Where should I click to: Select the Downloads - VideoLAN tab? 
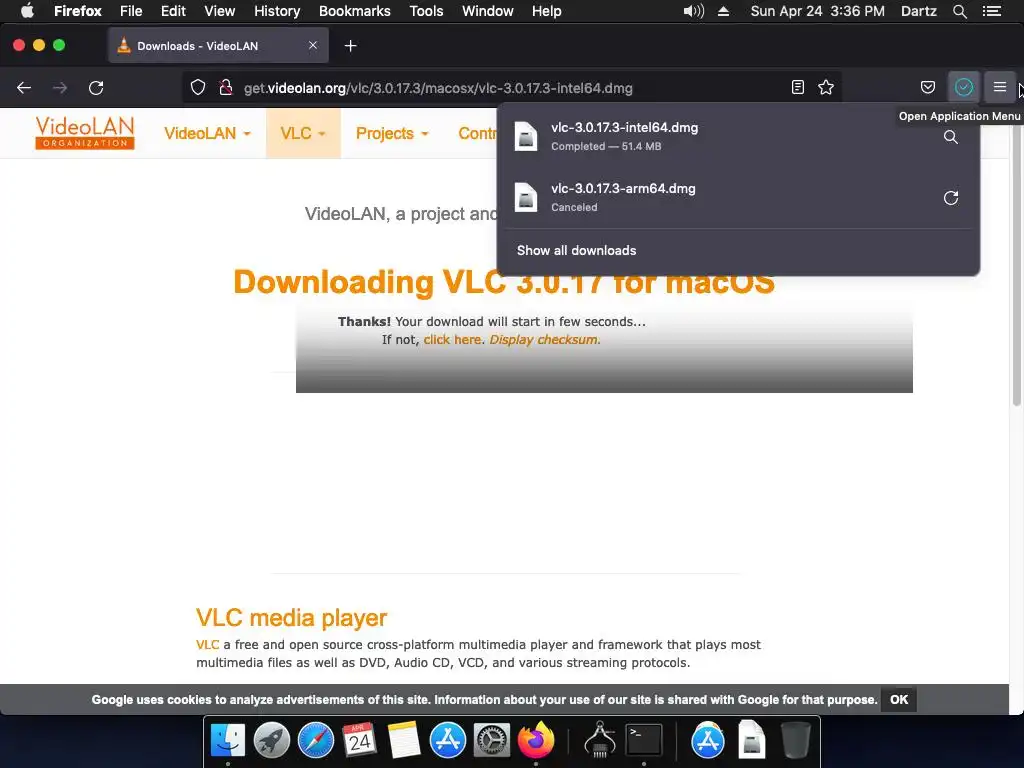218,46
